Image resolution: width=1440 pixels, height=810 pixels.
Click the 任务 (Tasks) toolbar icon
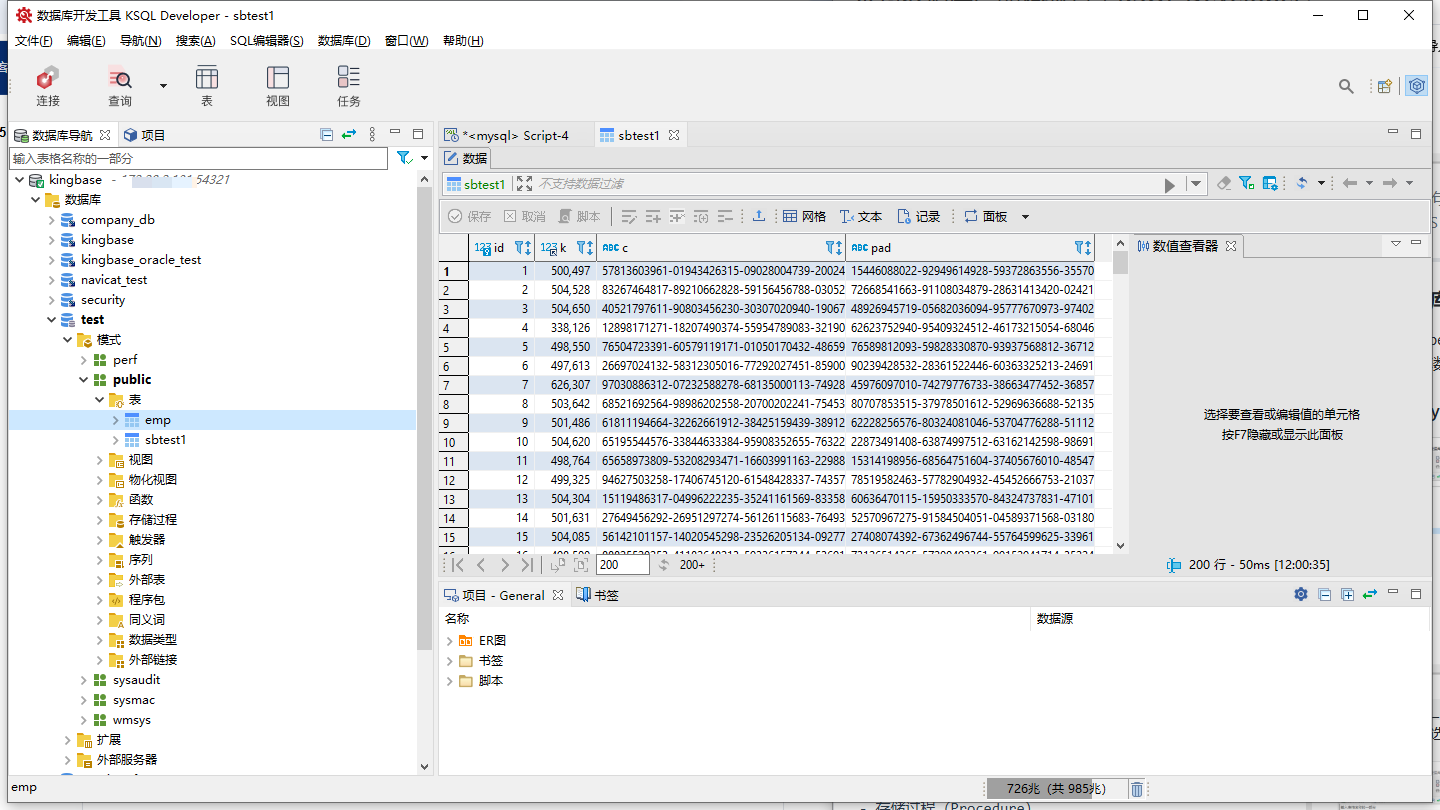pos(348,86)
